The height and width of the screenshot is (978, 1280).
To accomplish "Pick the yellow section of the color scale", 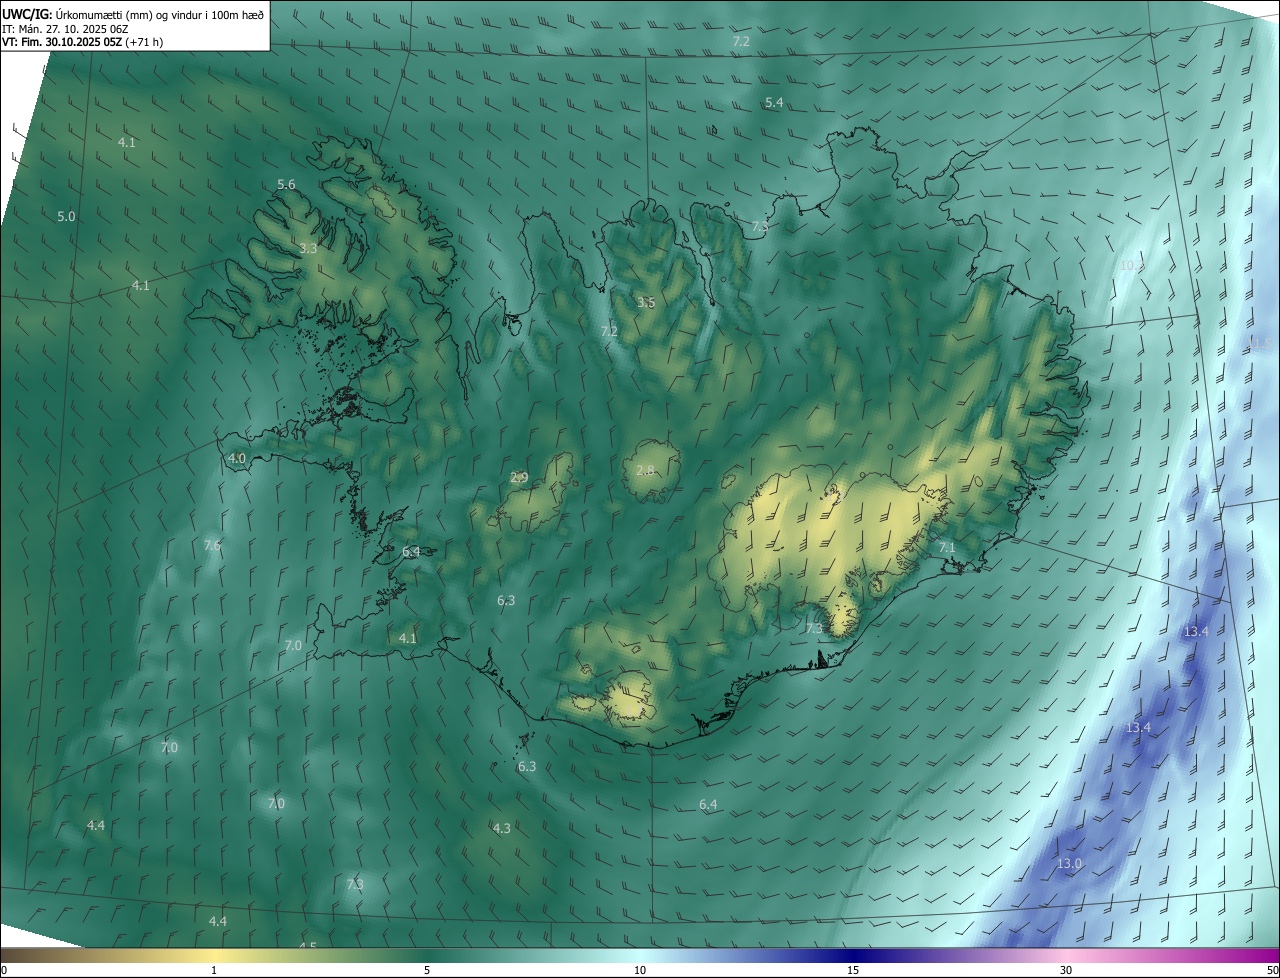I will point(214,955).
